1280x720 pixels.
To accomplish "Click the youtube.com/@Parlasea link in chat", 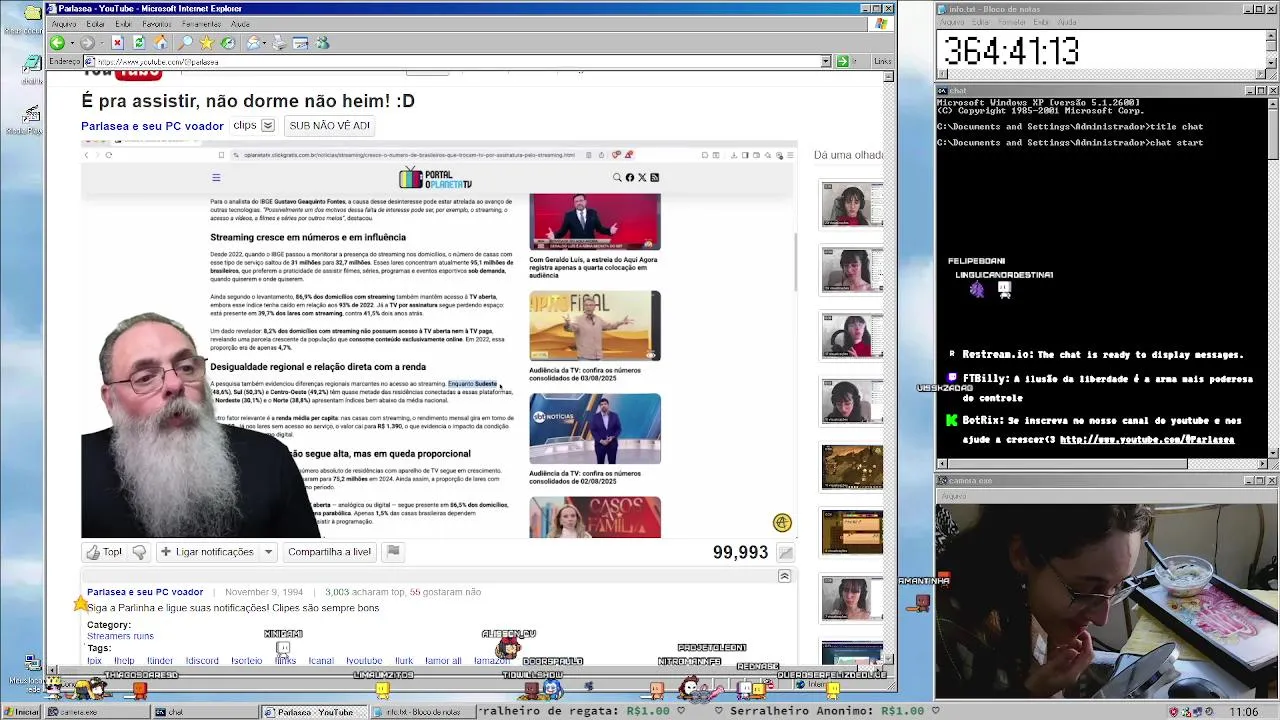I will [x=1147, y=440].
